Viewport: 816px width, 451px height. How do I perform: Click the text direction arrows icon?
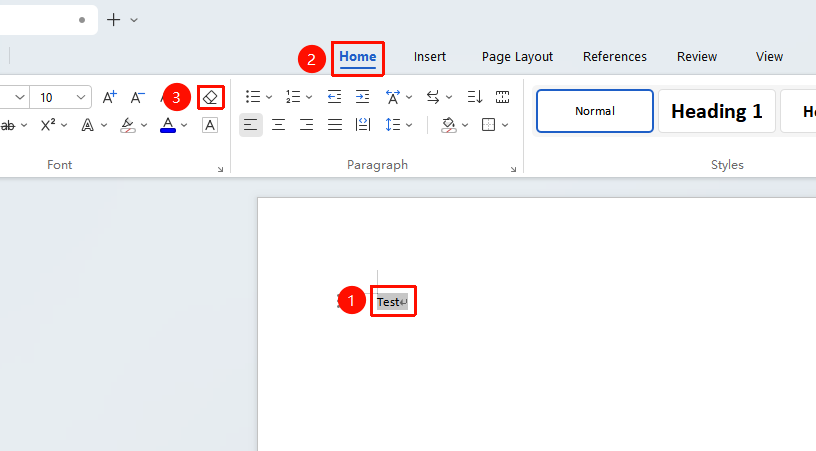(433, 97)
